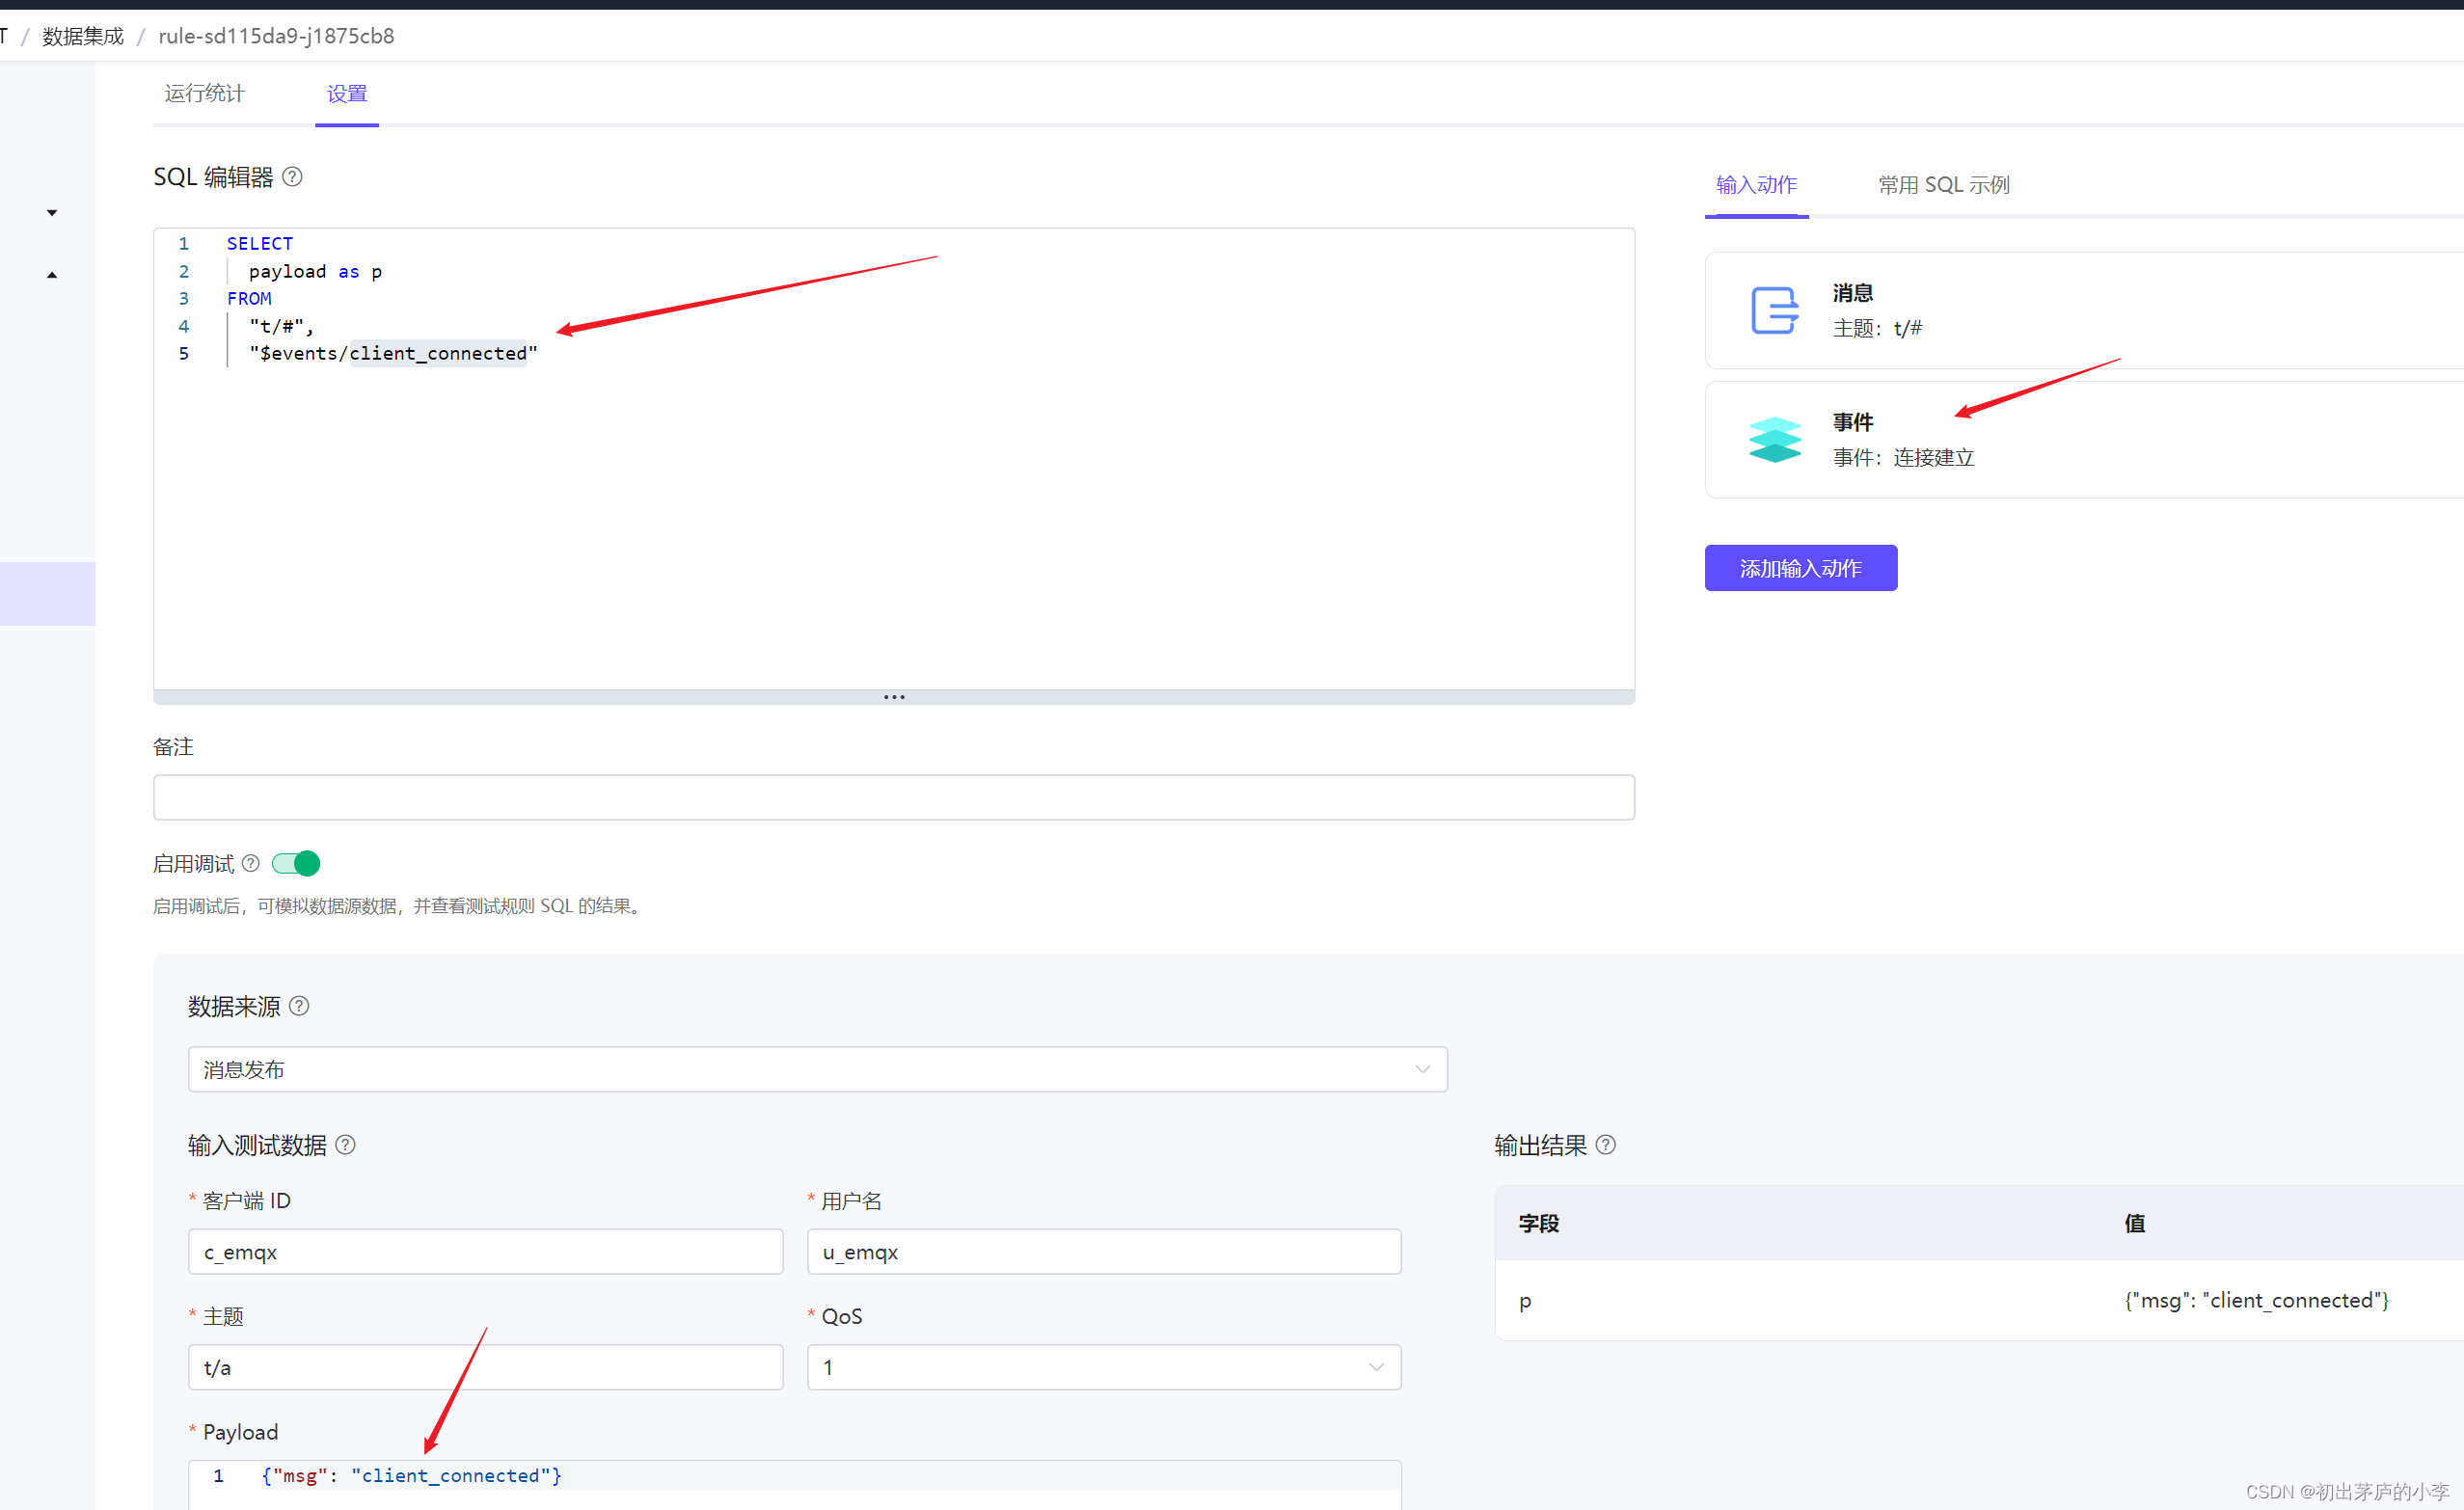2464x1510 pixels.
Task: Open the QoS dropdown
Action: click(x=1103, y=1367)
